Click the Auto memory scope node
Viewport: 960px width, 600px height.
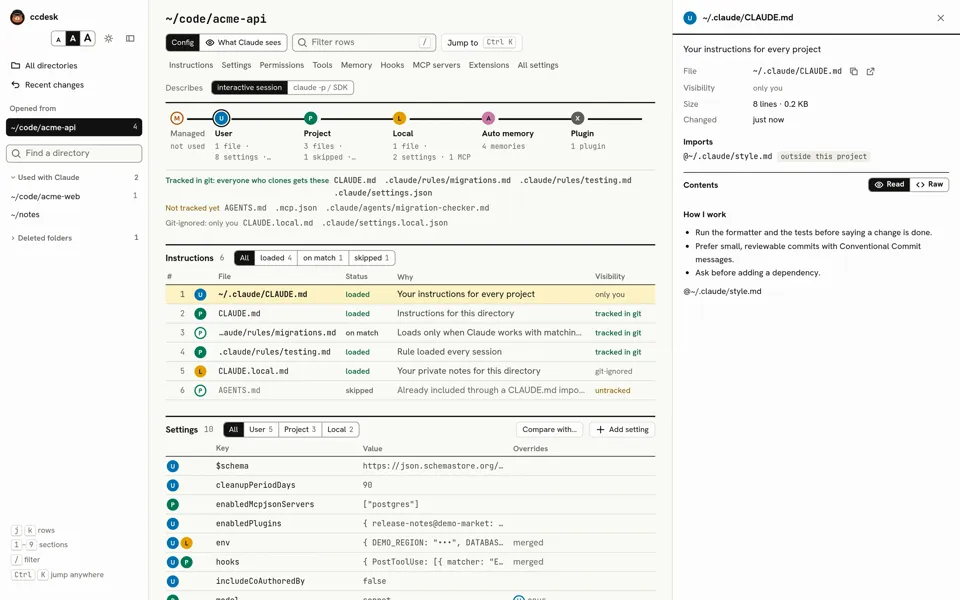(488, 118)
